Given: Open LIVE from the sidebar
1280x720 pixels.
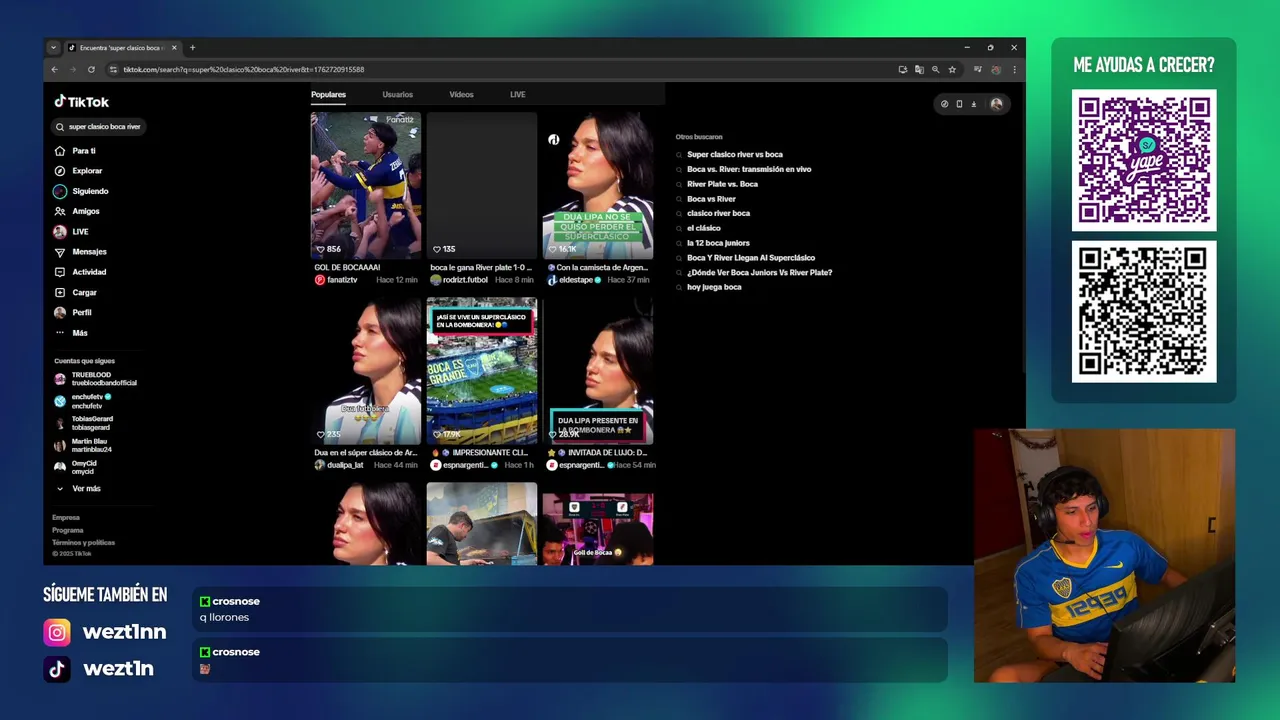Looking at the screenshot, I should click(72, 232).
